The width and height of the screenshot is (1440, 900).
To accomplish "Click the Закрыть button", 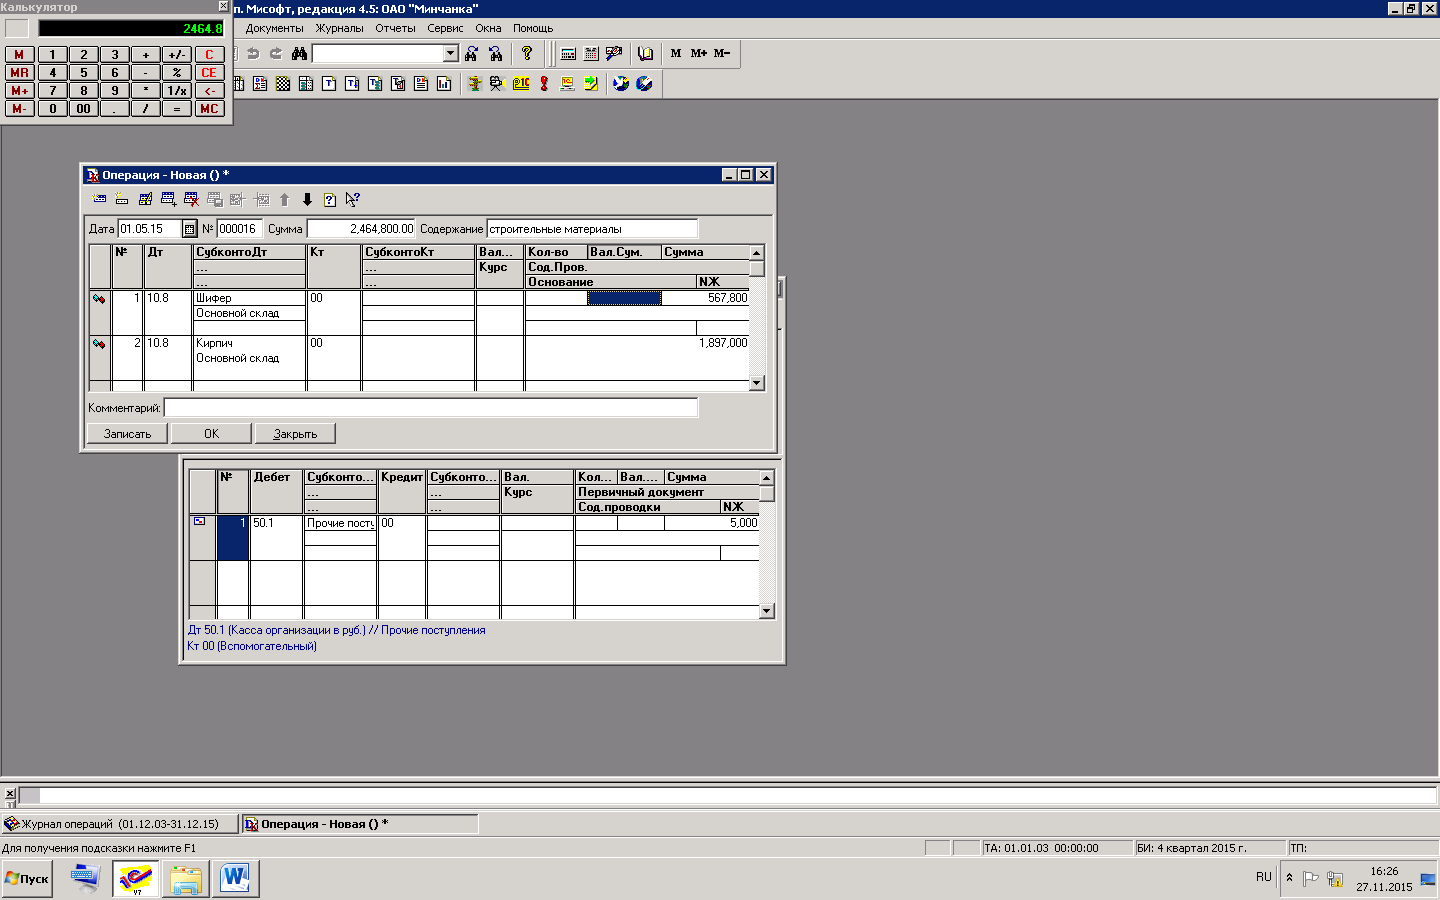I will (295, 433).
